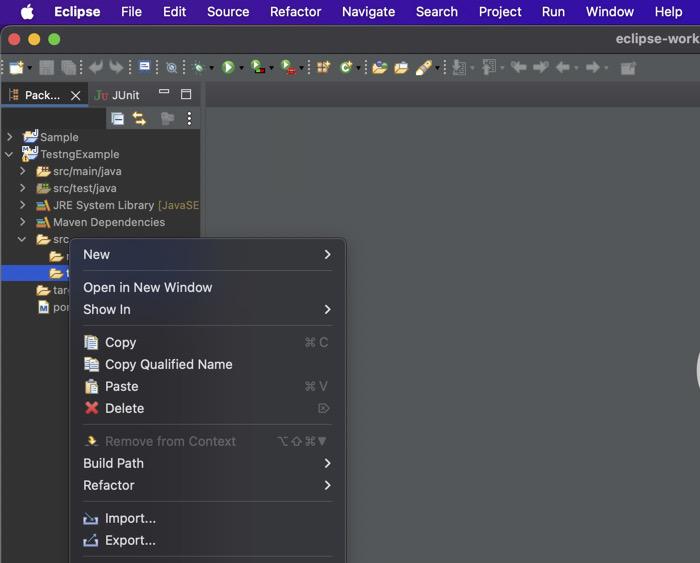The height and width of the screenshot is (563, 700).
Task: Click the Redo arrow icon in the toolbar
Action: click(116, 67)
